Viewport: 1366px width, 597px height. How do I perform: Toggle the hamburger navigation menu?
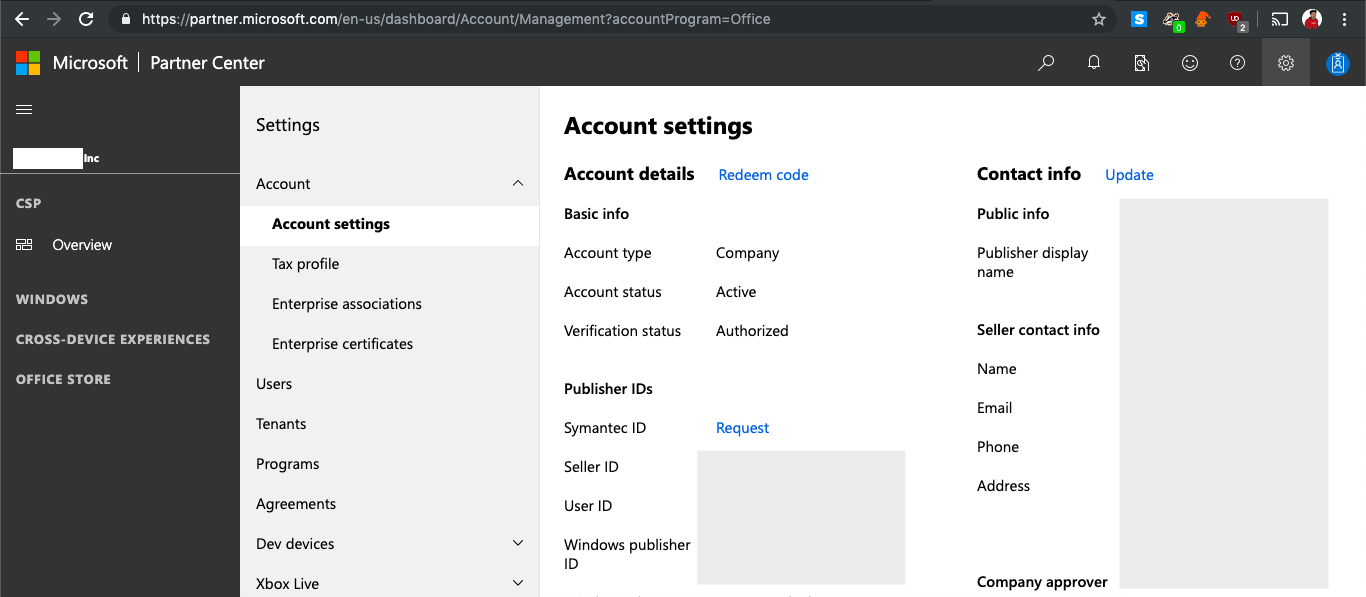pyautogui.click(x=24, y=110)
